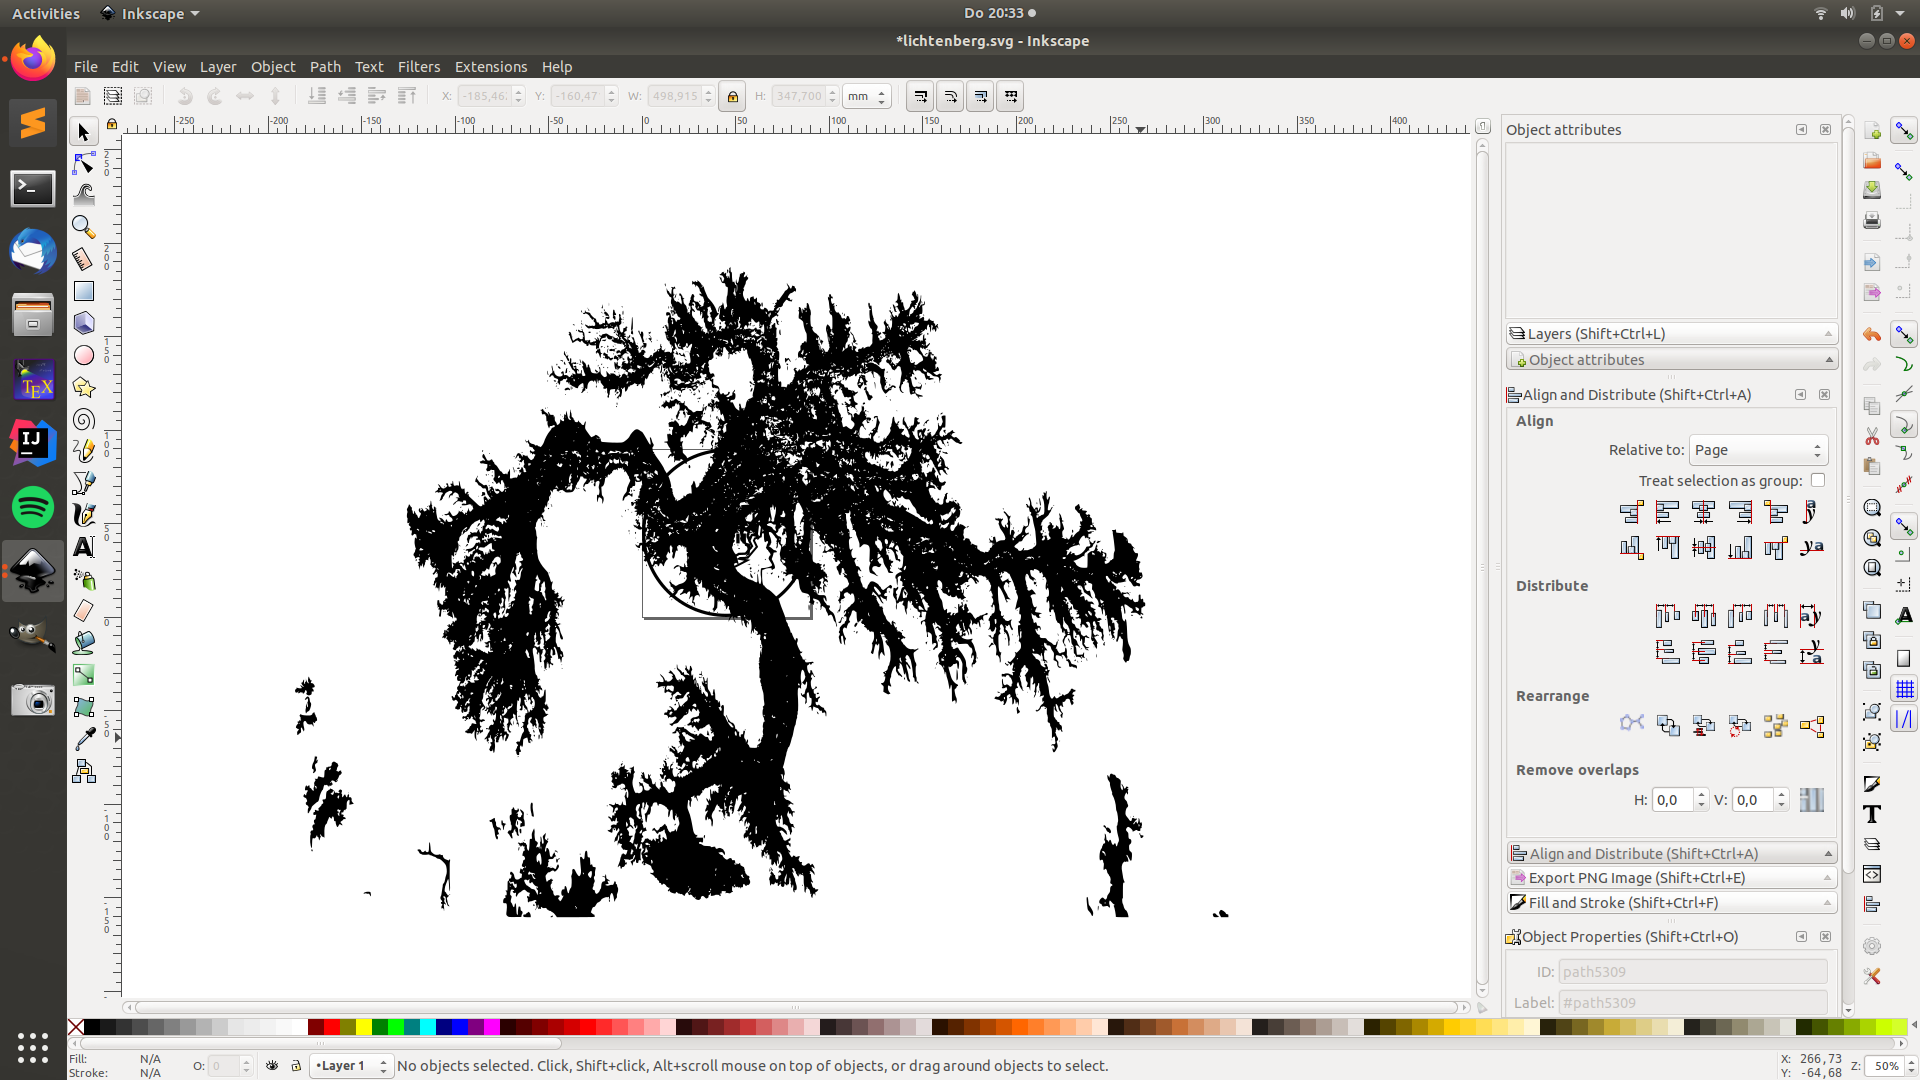Open the Path menu
1920x1080 pixels.
325,67
